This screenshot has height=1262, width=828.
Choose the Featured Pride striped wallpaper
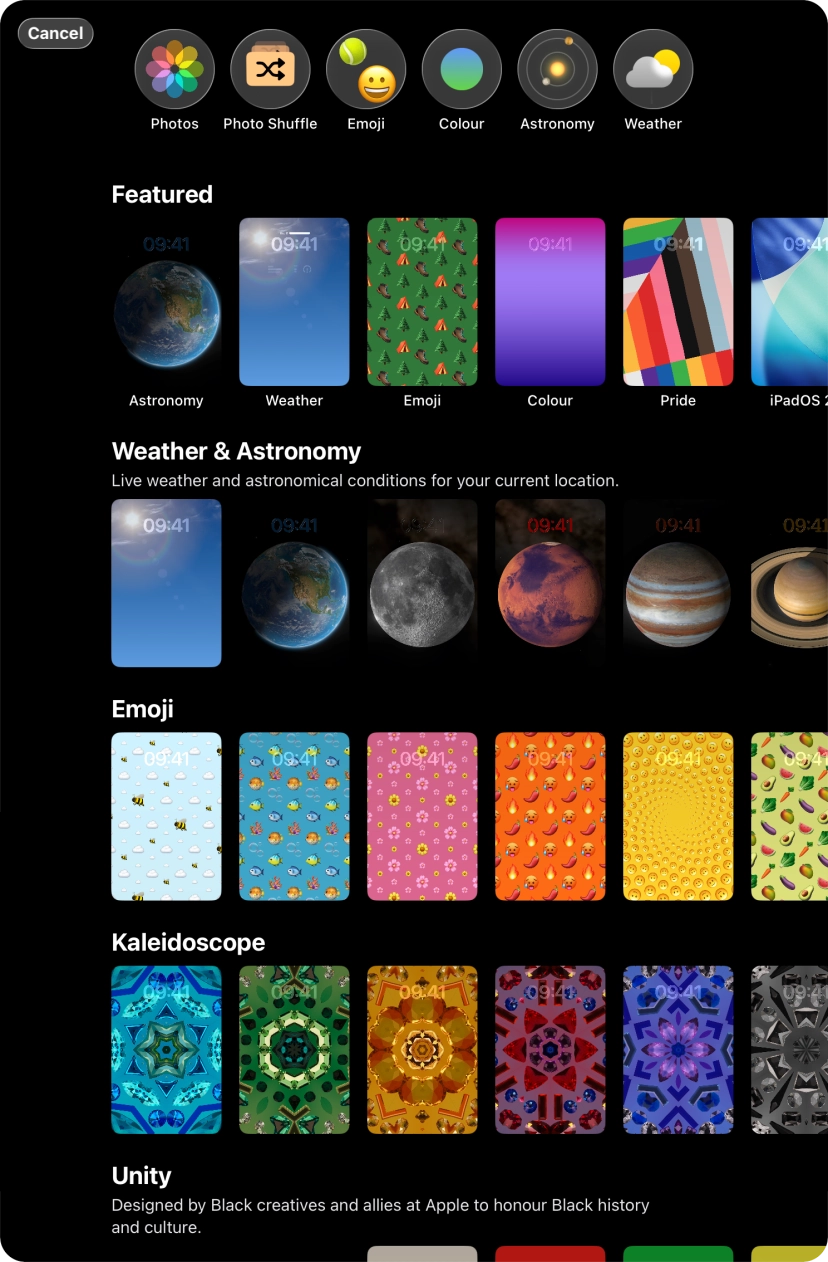[678, 302]
